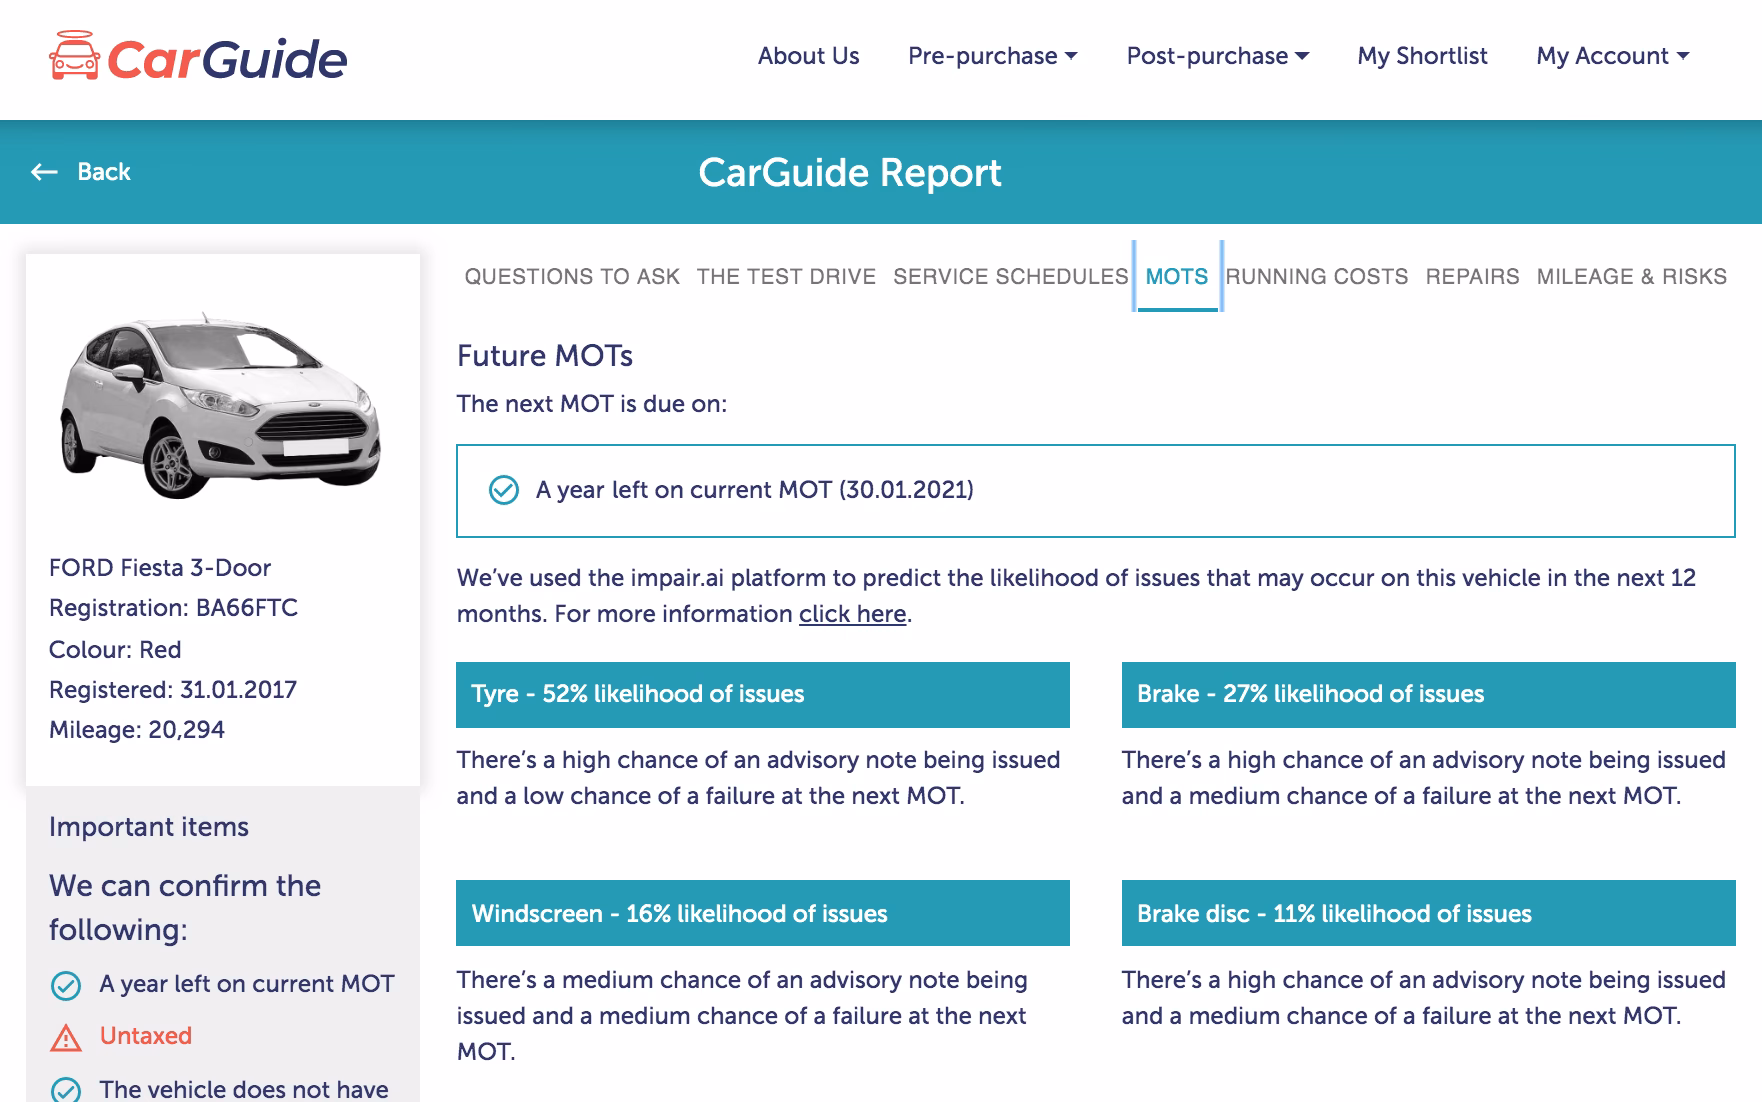Click the back arrow icon
The image size is (1762, 1102).
[x=44, y=172]
